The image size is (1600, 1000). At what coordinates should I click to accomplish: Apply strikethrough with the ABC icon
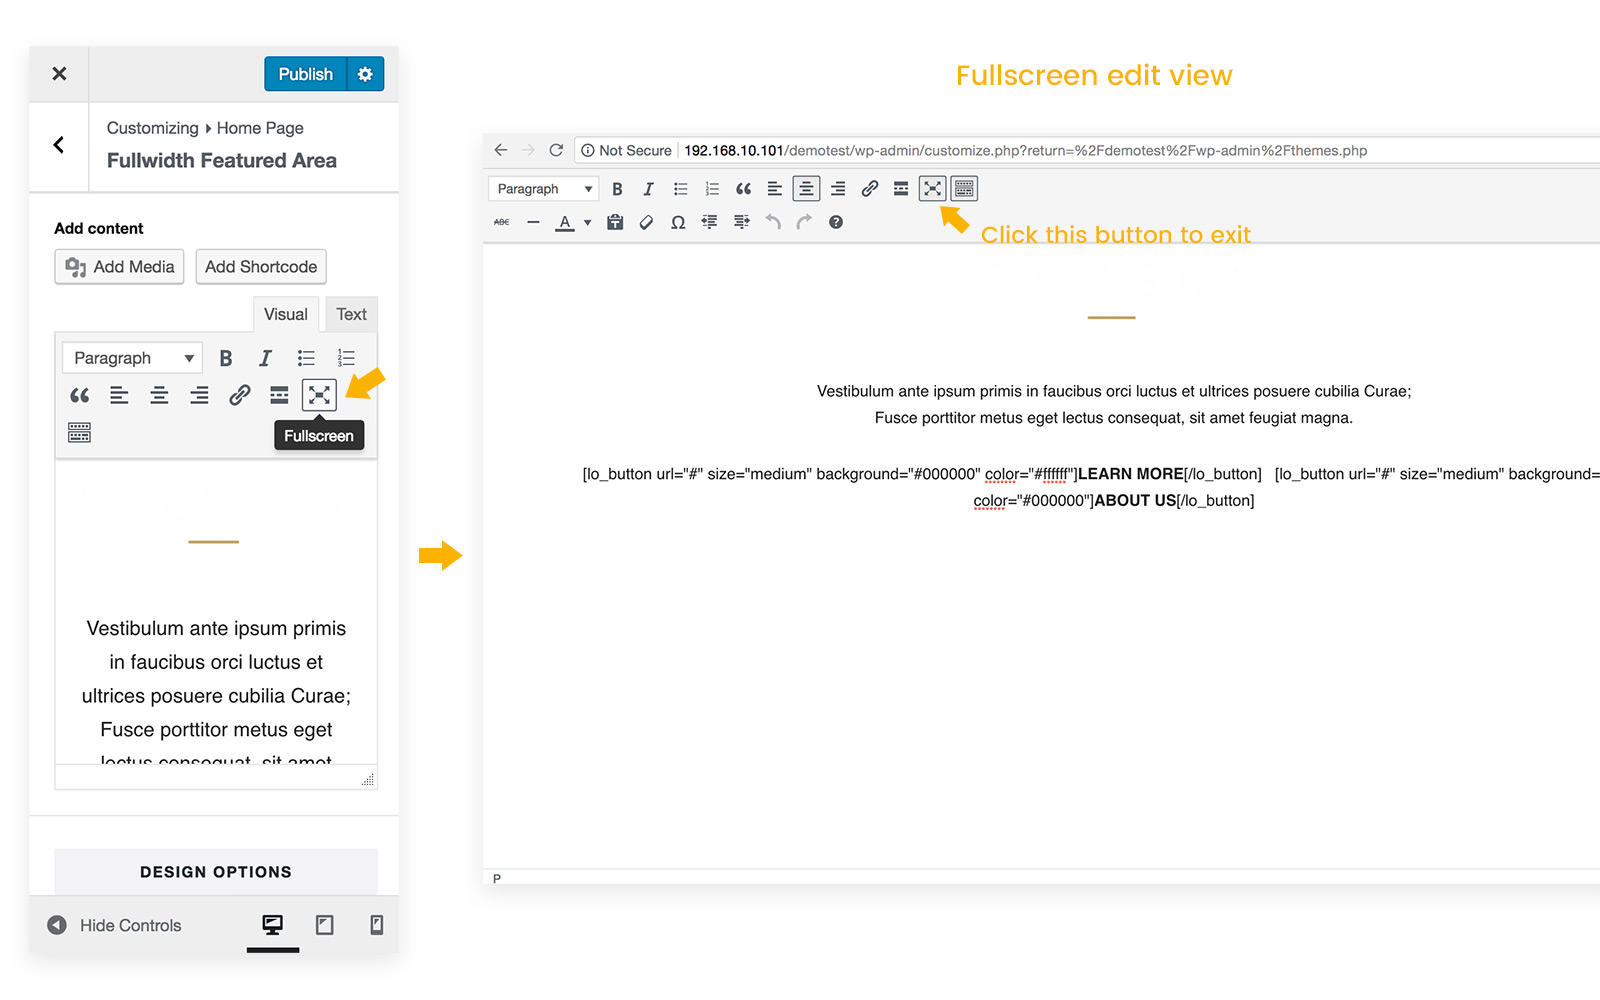point(502,222)
